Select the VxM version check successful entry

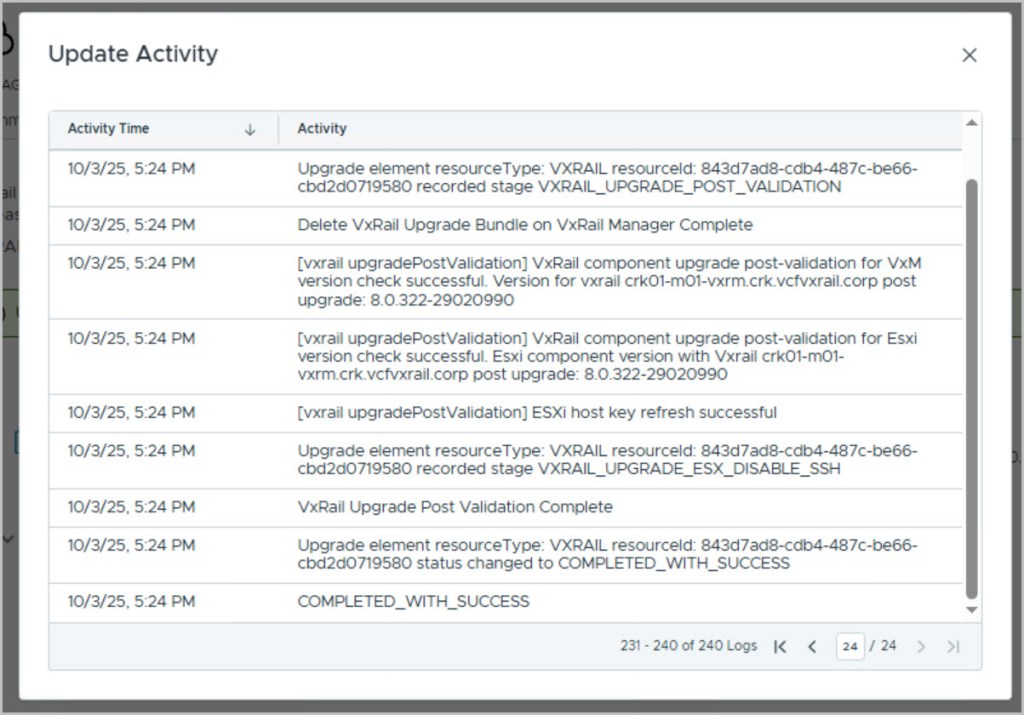505,282
